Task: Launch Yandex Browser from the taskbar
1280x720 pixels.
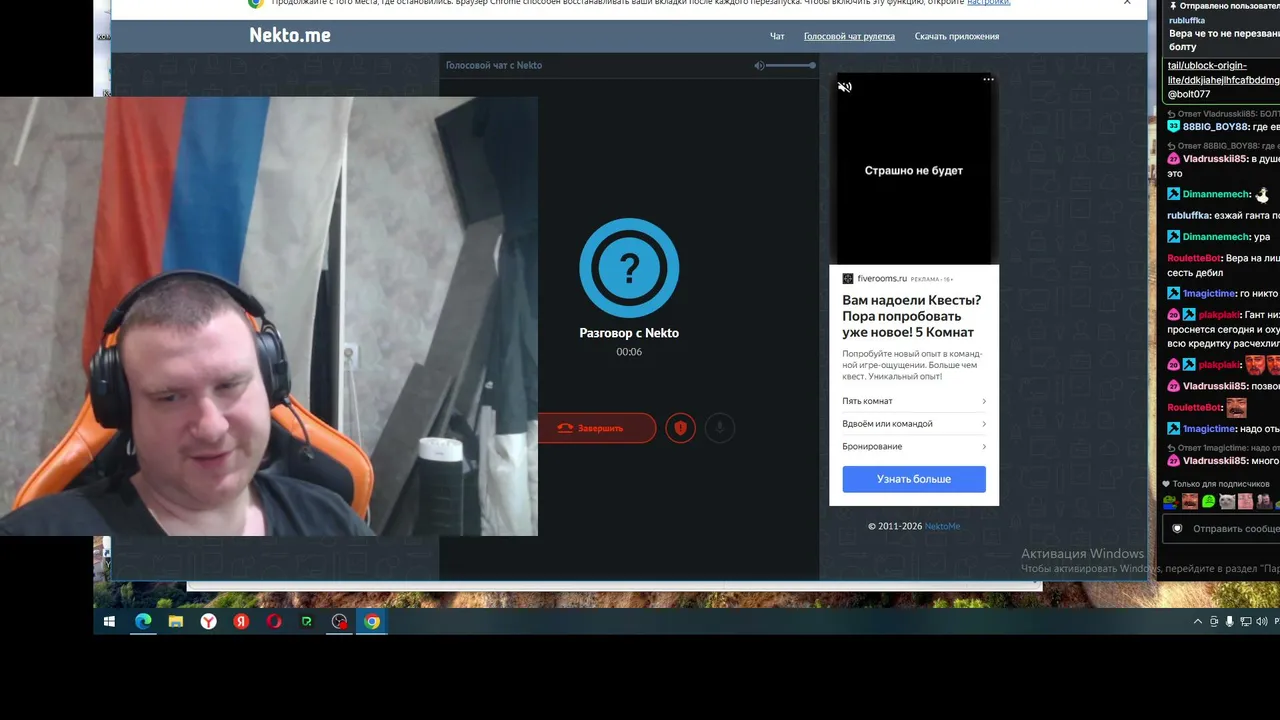Action: [x=208, y=622]
